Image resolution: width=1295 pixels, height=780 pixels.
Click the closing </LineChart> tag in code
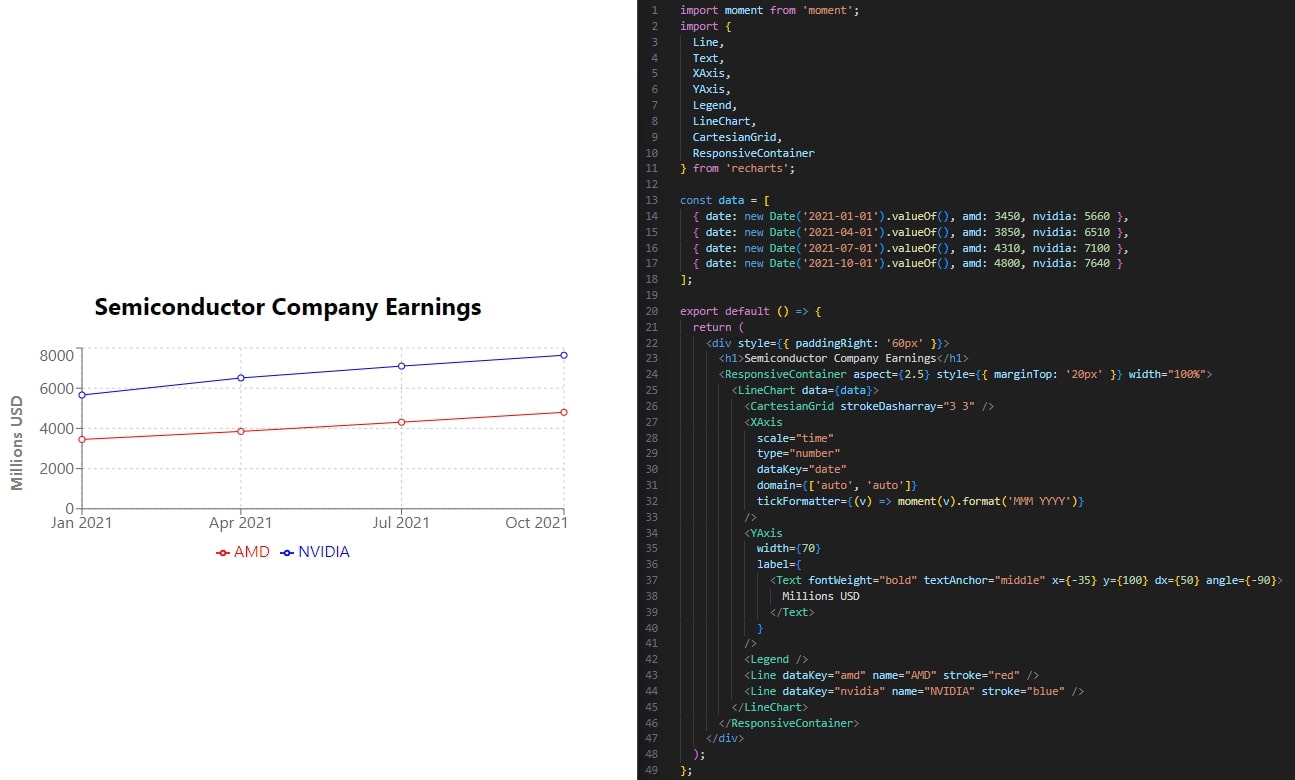(770, 707)
